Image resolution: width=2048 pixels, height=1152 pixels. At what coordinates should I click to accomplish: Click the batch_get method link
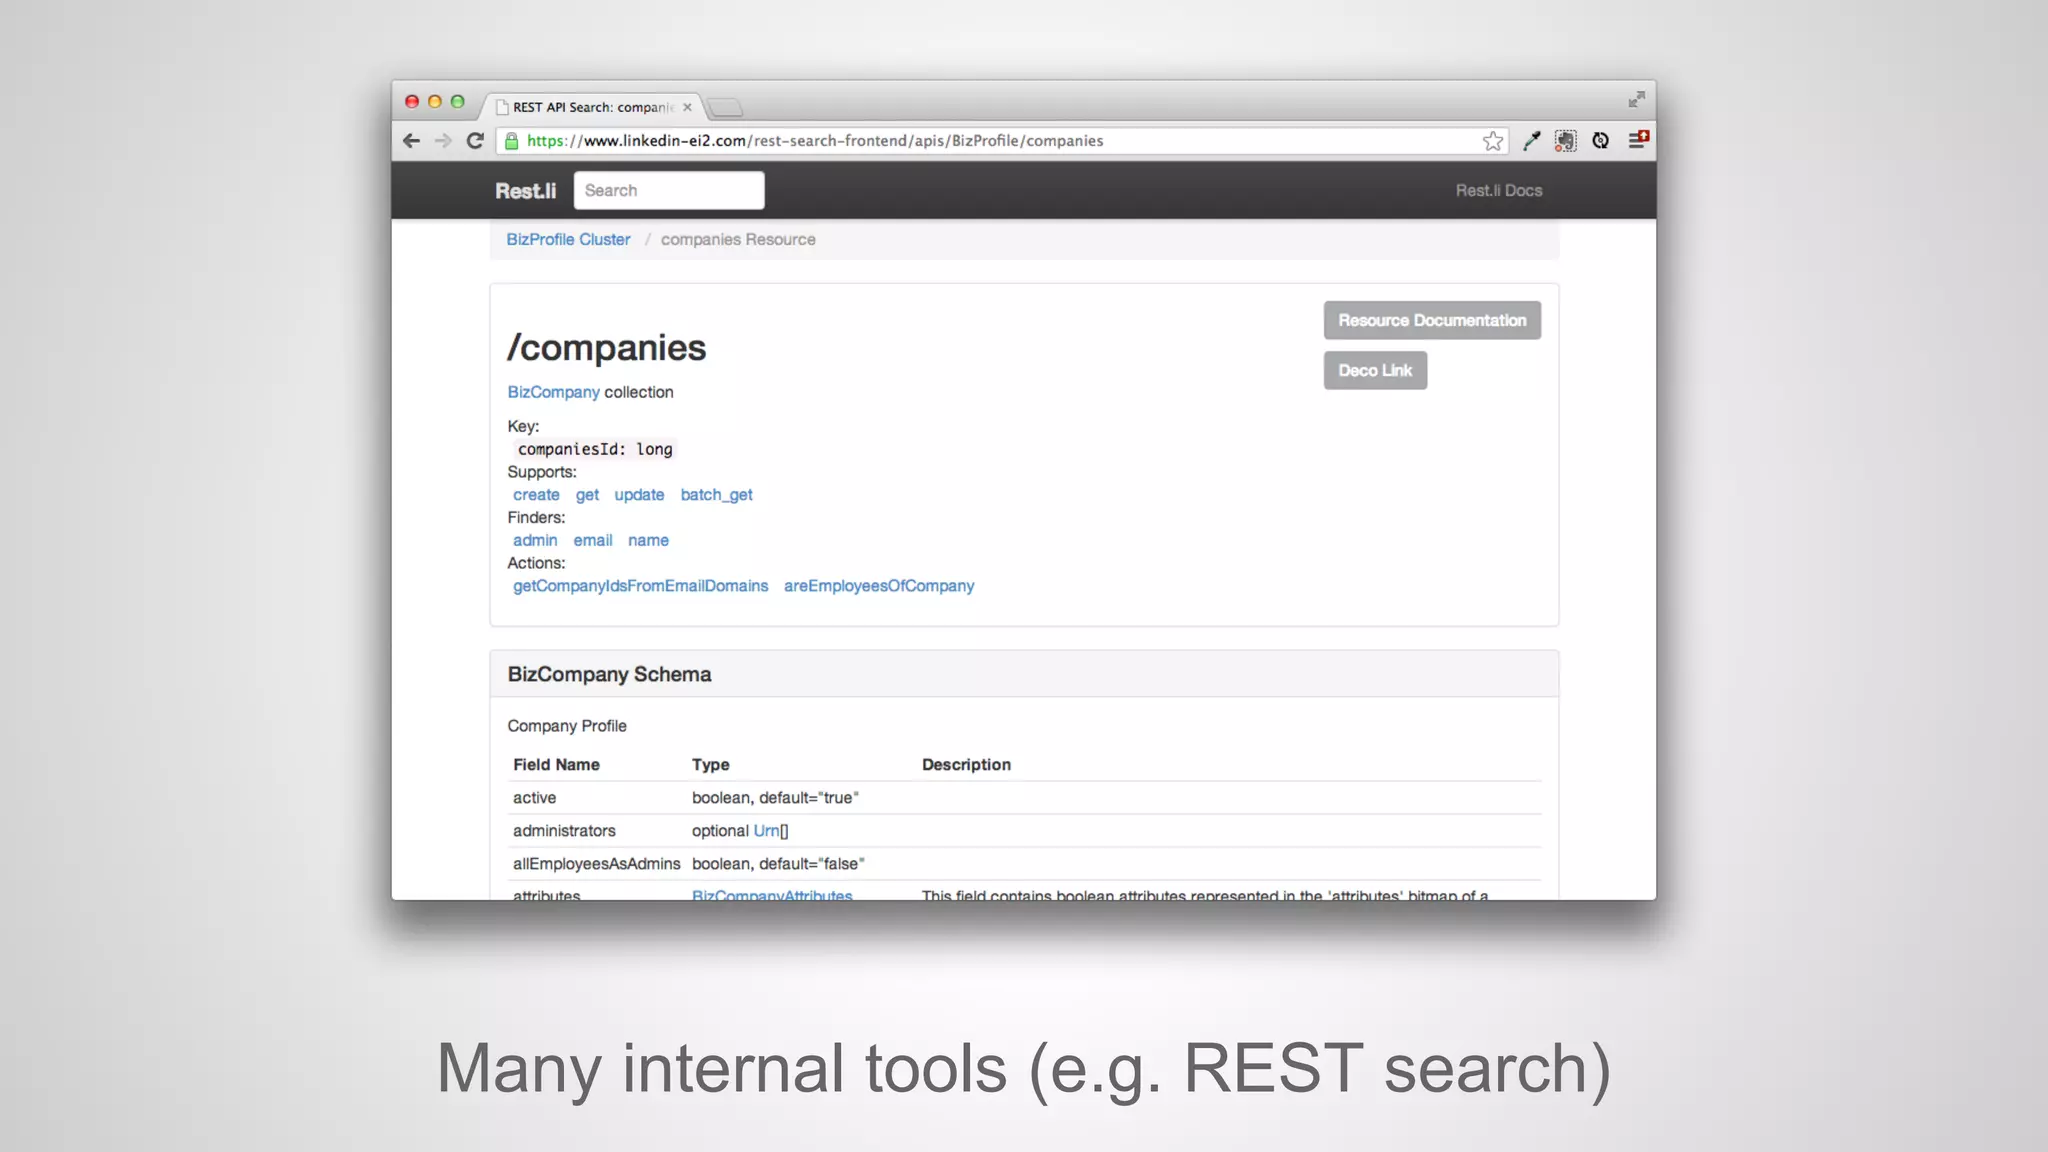[x=716, y=495]
